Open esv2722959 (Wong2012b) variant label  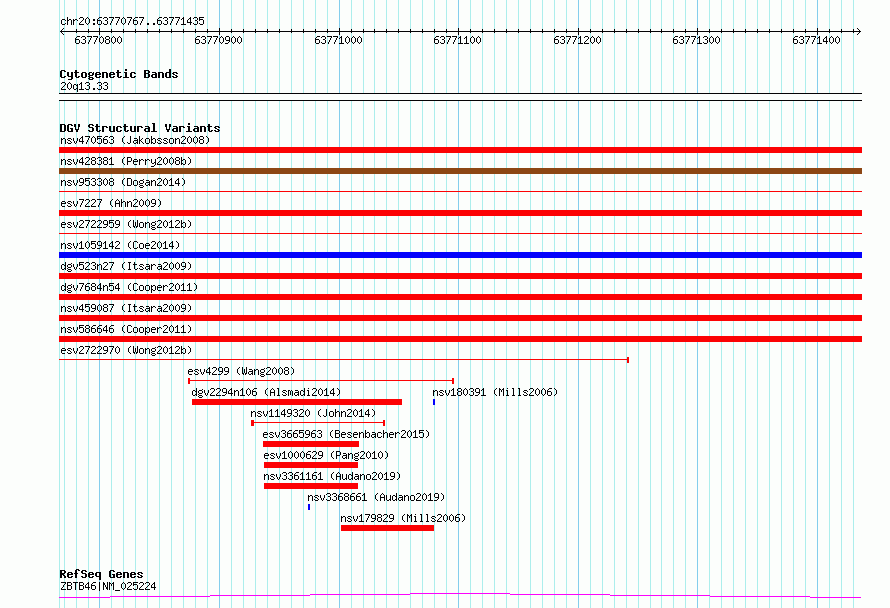tap(126, 224)
